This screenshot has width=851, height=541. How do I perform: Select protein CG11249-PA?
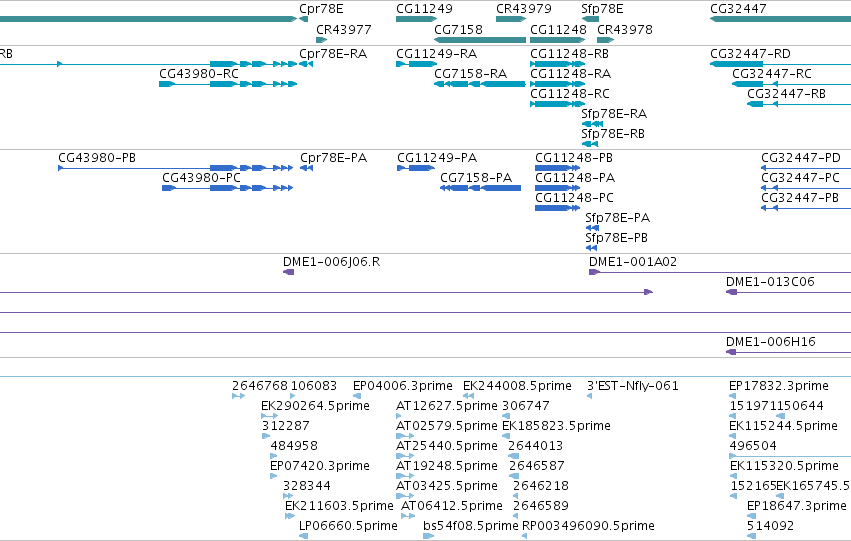[437, 158]
